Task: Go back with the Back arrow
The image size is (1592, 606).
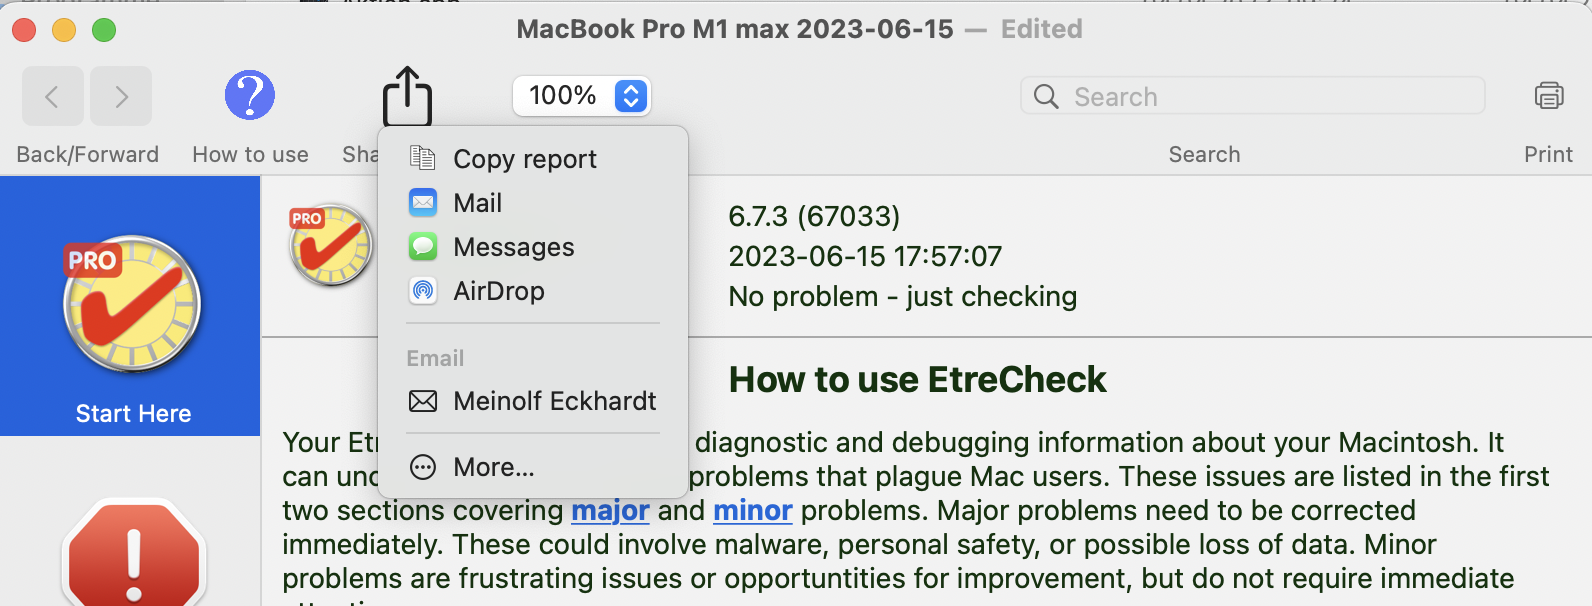Action: (x=52, y=96)
